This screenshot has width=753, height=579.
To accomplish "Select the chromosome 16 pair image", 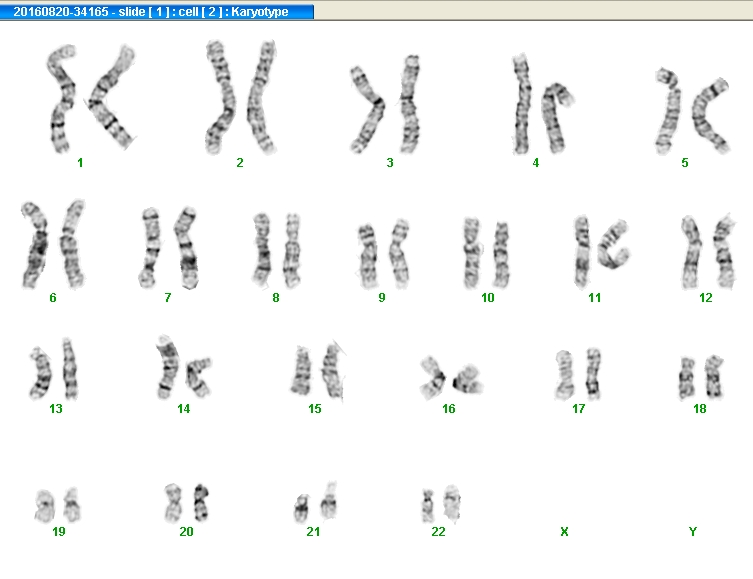I will coord(451,377).
